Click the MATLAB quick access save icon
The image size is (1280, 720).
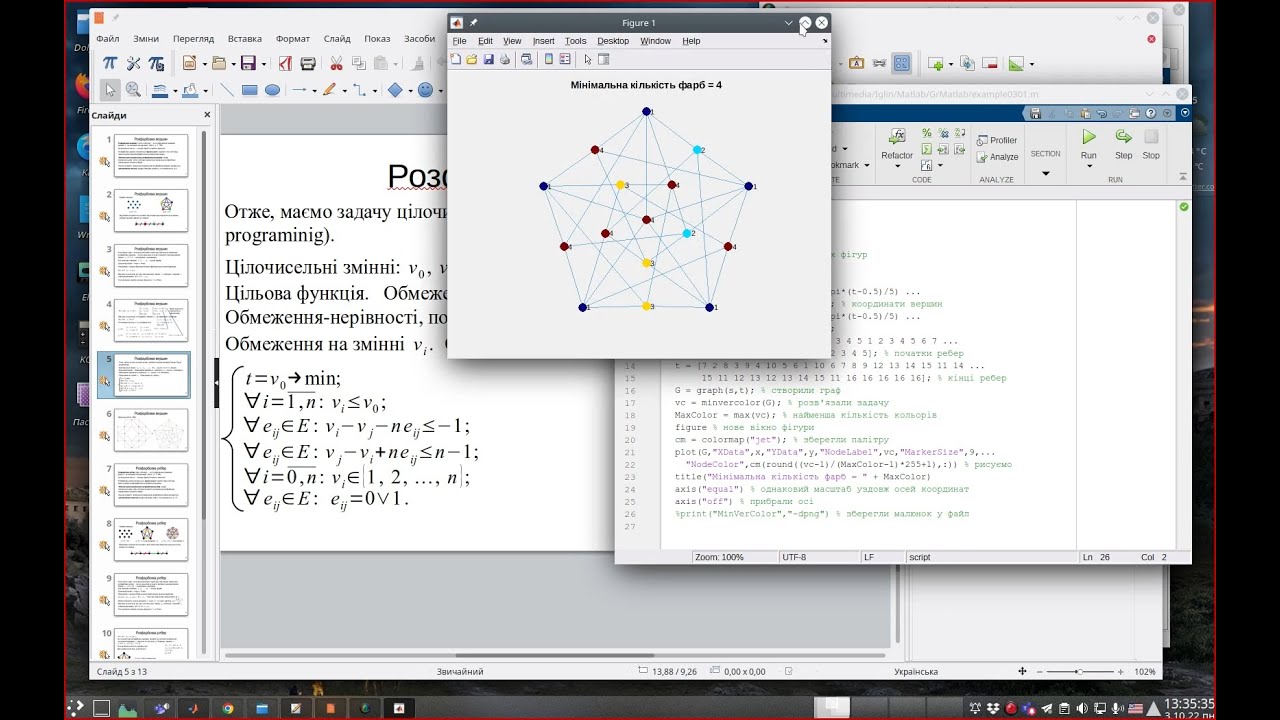tap(1035, 114)
